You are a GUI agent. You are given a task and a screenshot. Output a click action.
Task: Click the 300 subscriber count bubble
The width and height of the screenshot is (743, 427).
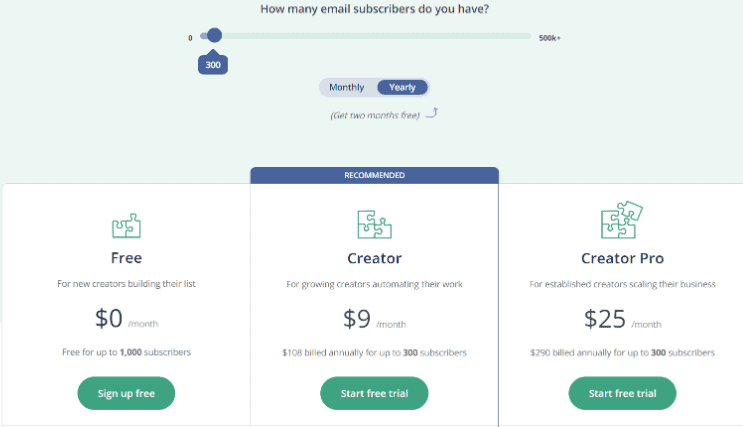pyautogui.click(x=213, y=65)
